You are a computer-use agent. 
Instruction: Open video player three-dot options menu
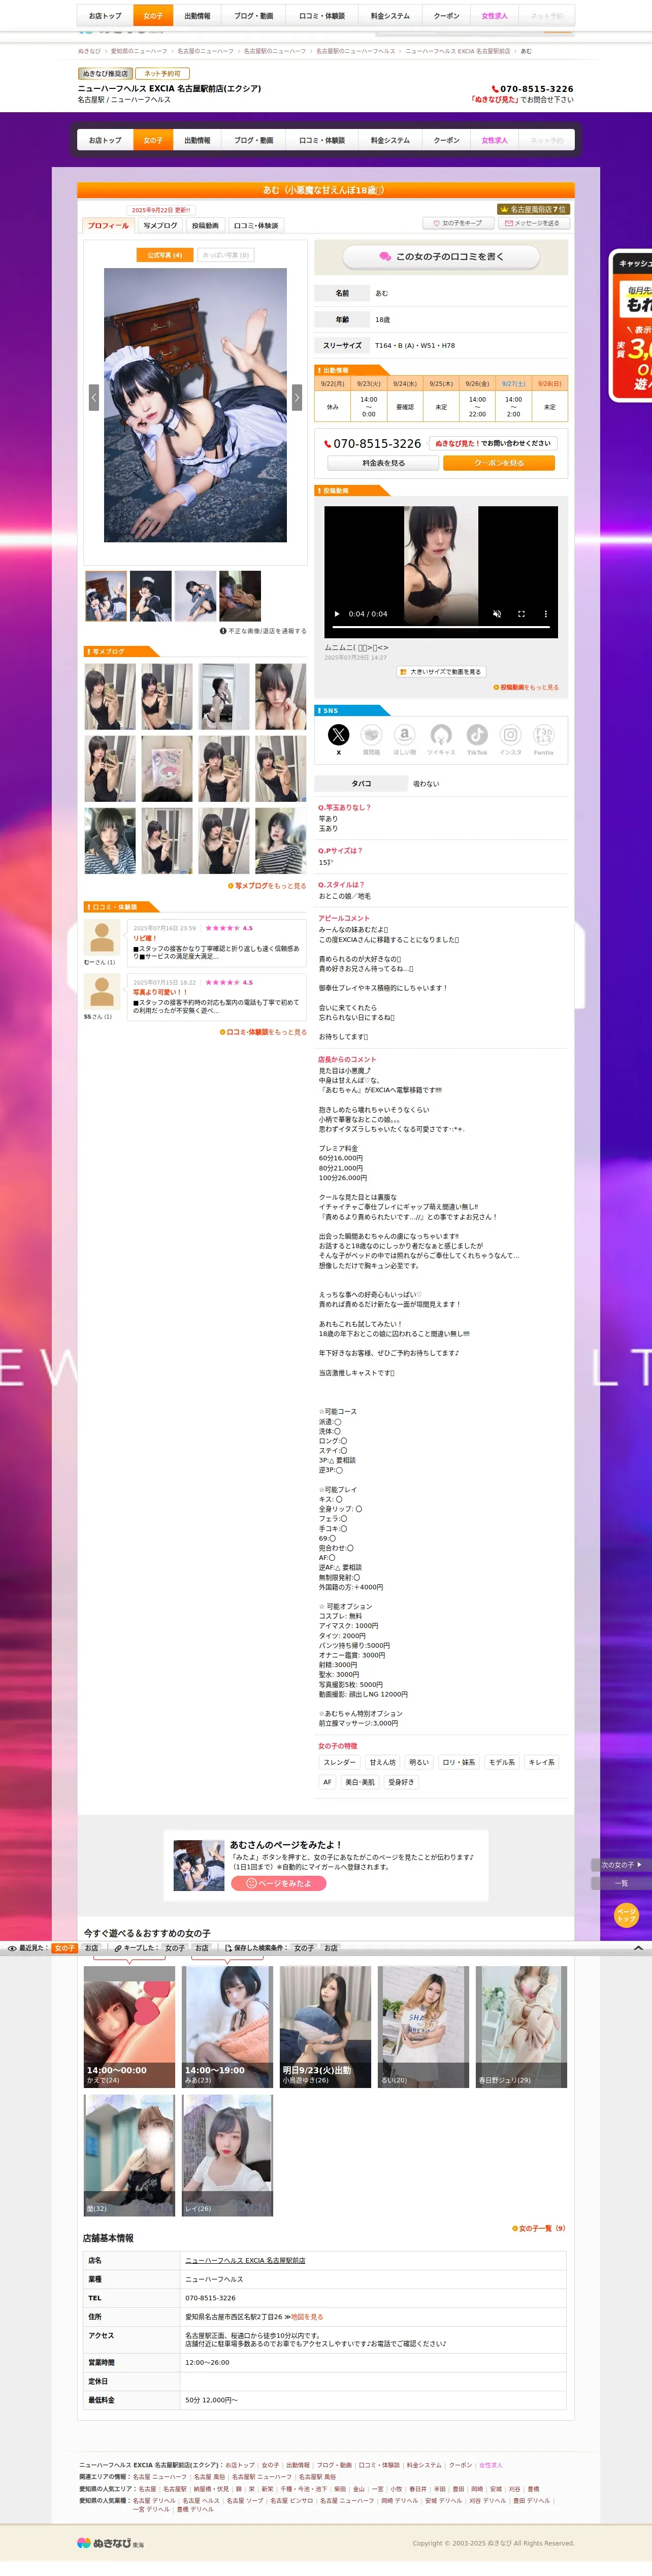545,614
